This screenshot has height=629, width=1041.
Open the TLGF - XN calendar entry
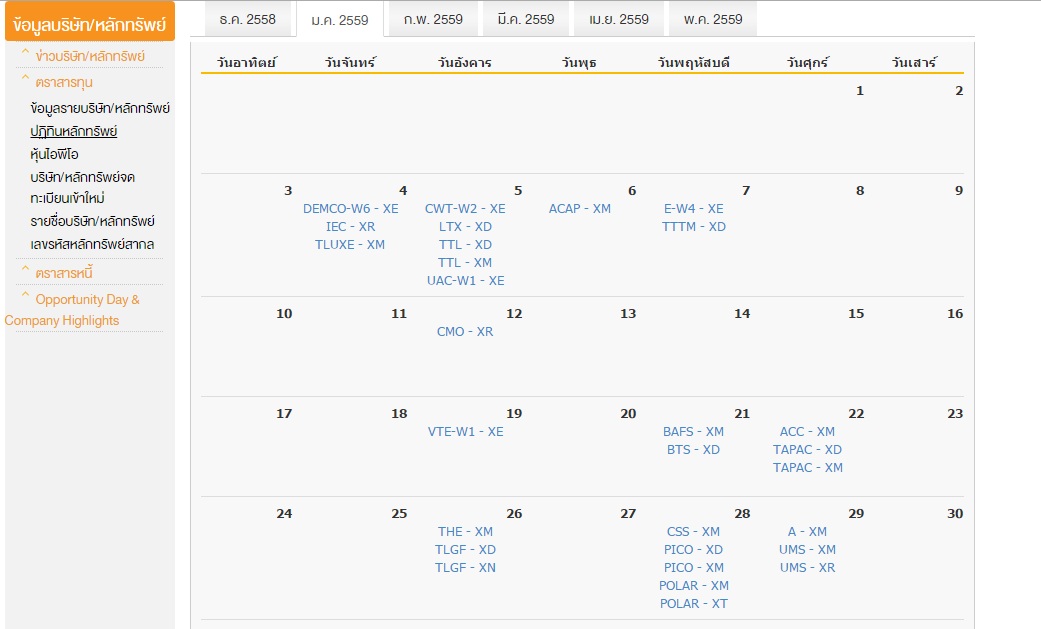[465, 567]
